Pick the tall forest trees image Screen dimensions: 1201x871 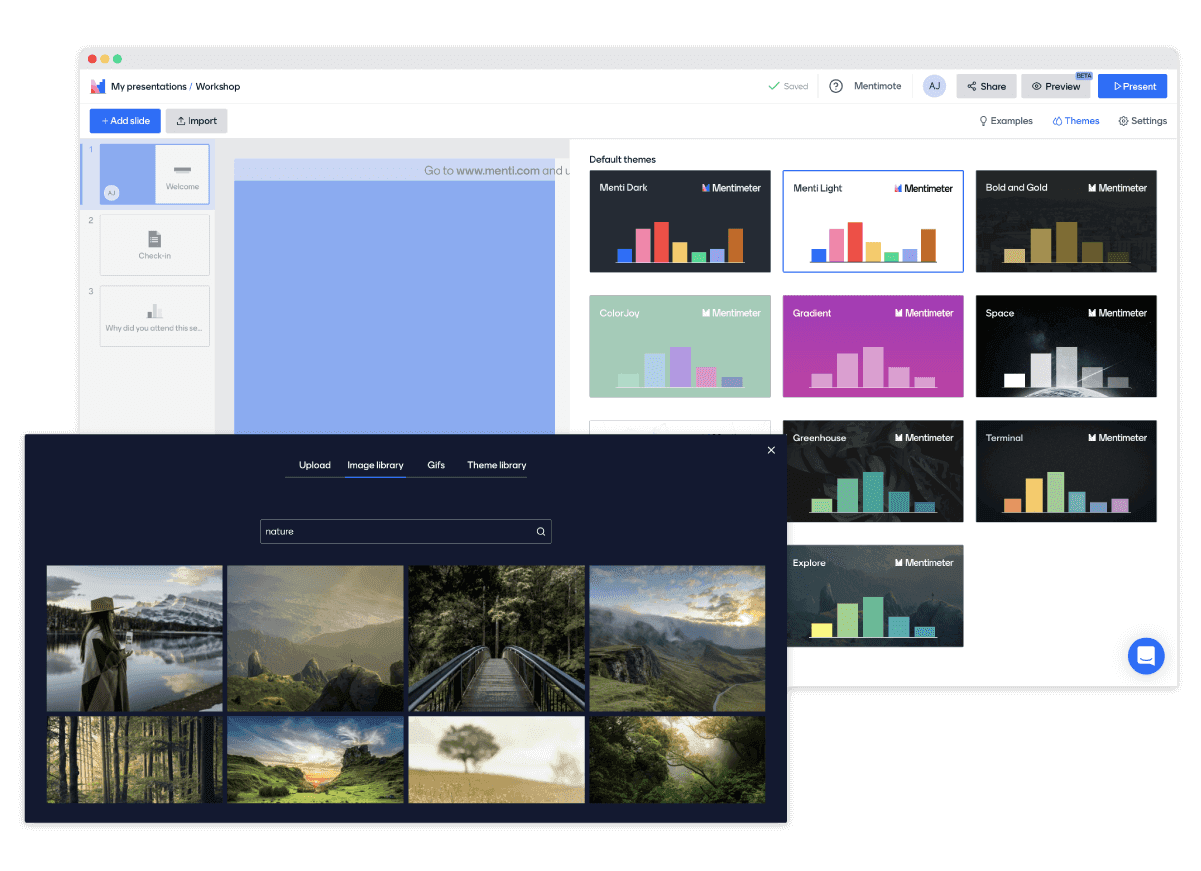point(135,759)
